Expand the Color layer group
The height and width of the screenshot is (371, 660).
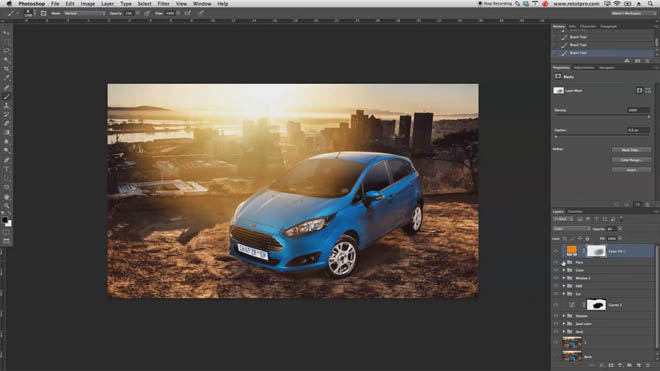(x=564, y=270)
